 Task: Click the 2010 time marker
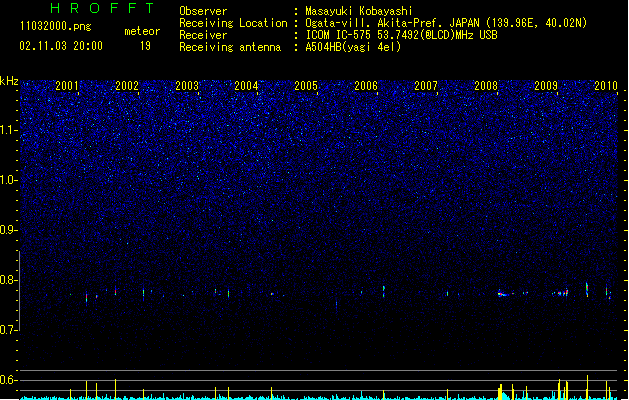pyautogui.click(x=606, y=85)
